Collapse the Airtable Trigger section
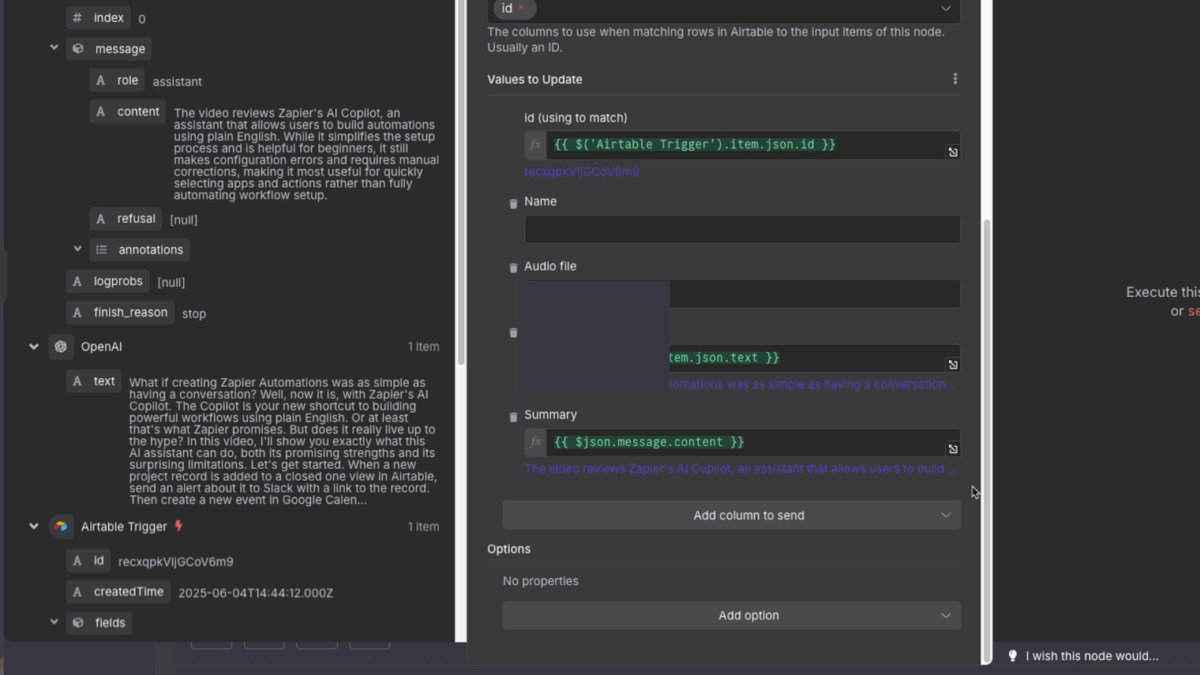This screenshot has height=675, width=1200. pyautogui.click(x=34, y=527)
